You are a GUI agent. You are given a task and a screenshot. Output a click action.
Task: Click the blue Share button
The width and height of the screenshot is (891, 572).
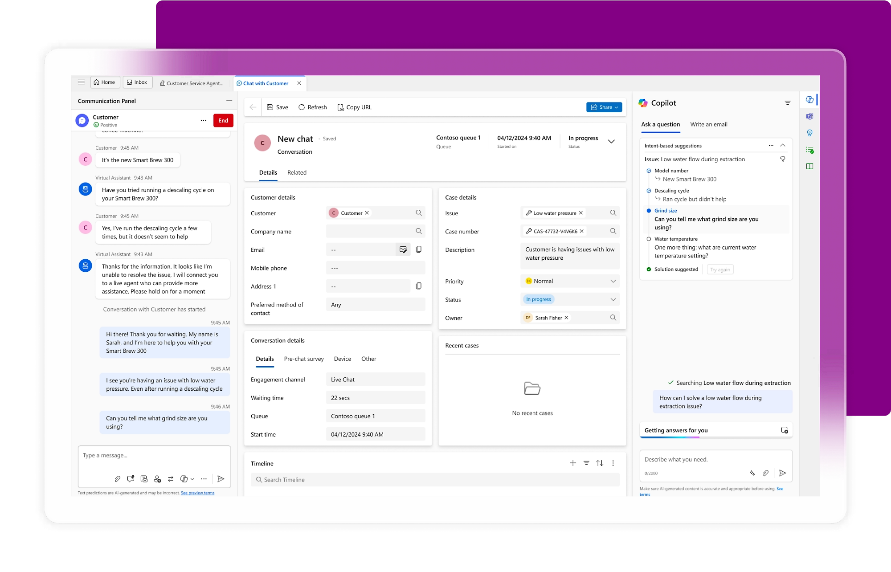pos(603,107)
